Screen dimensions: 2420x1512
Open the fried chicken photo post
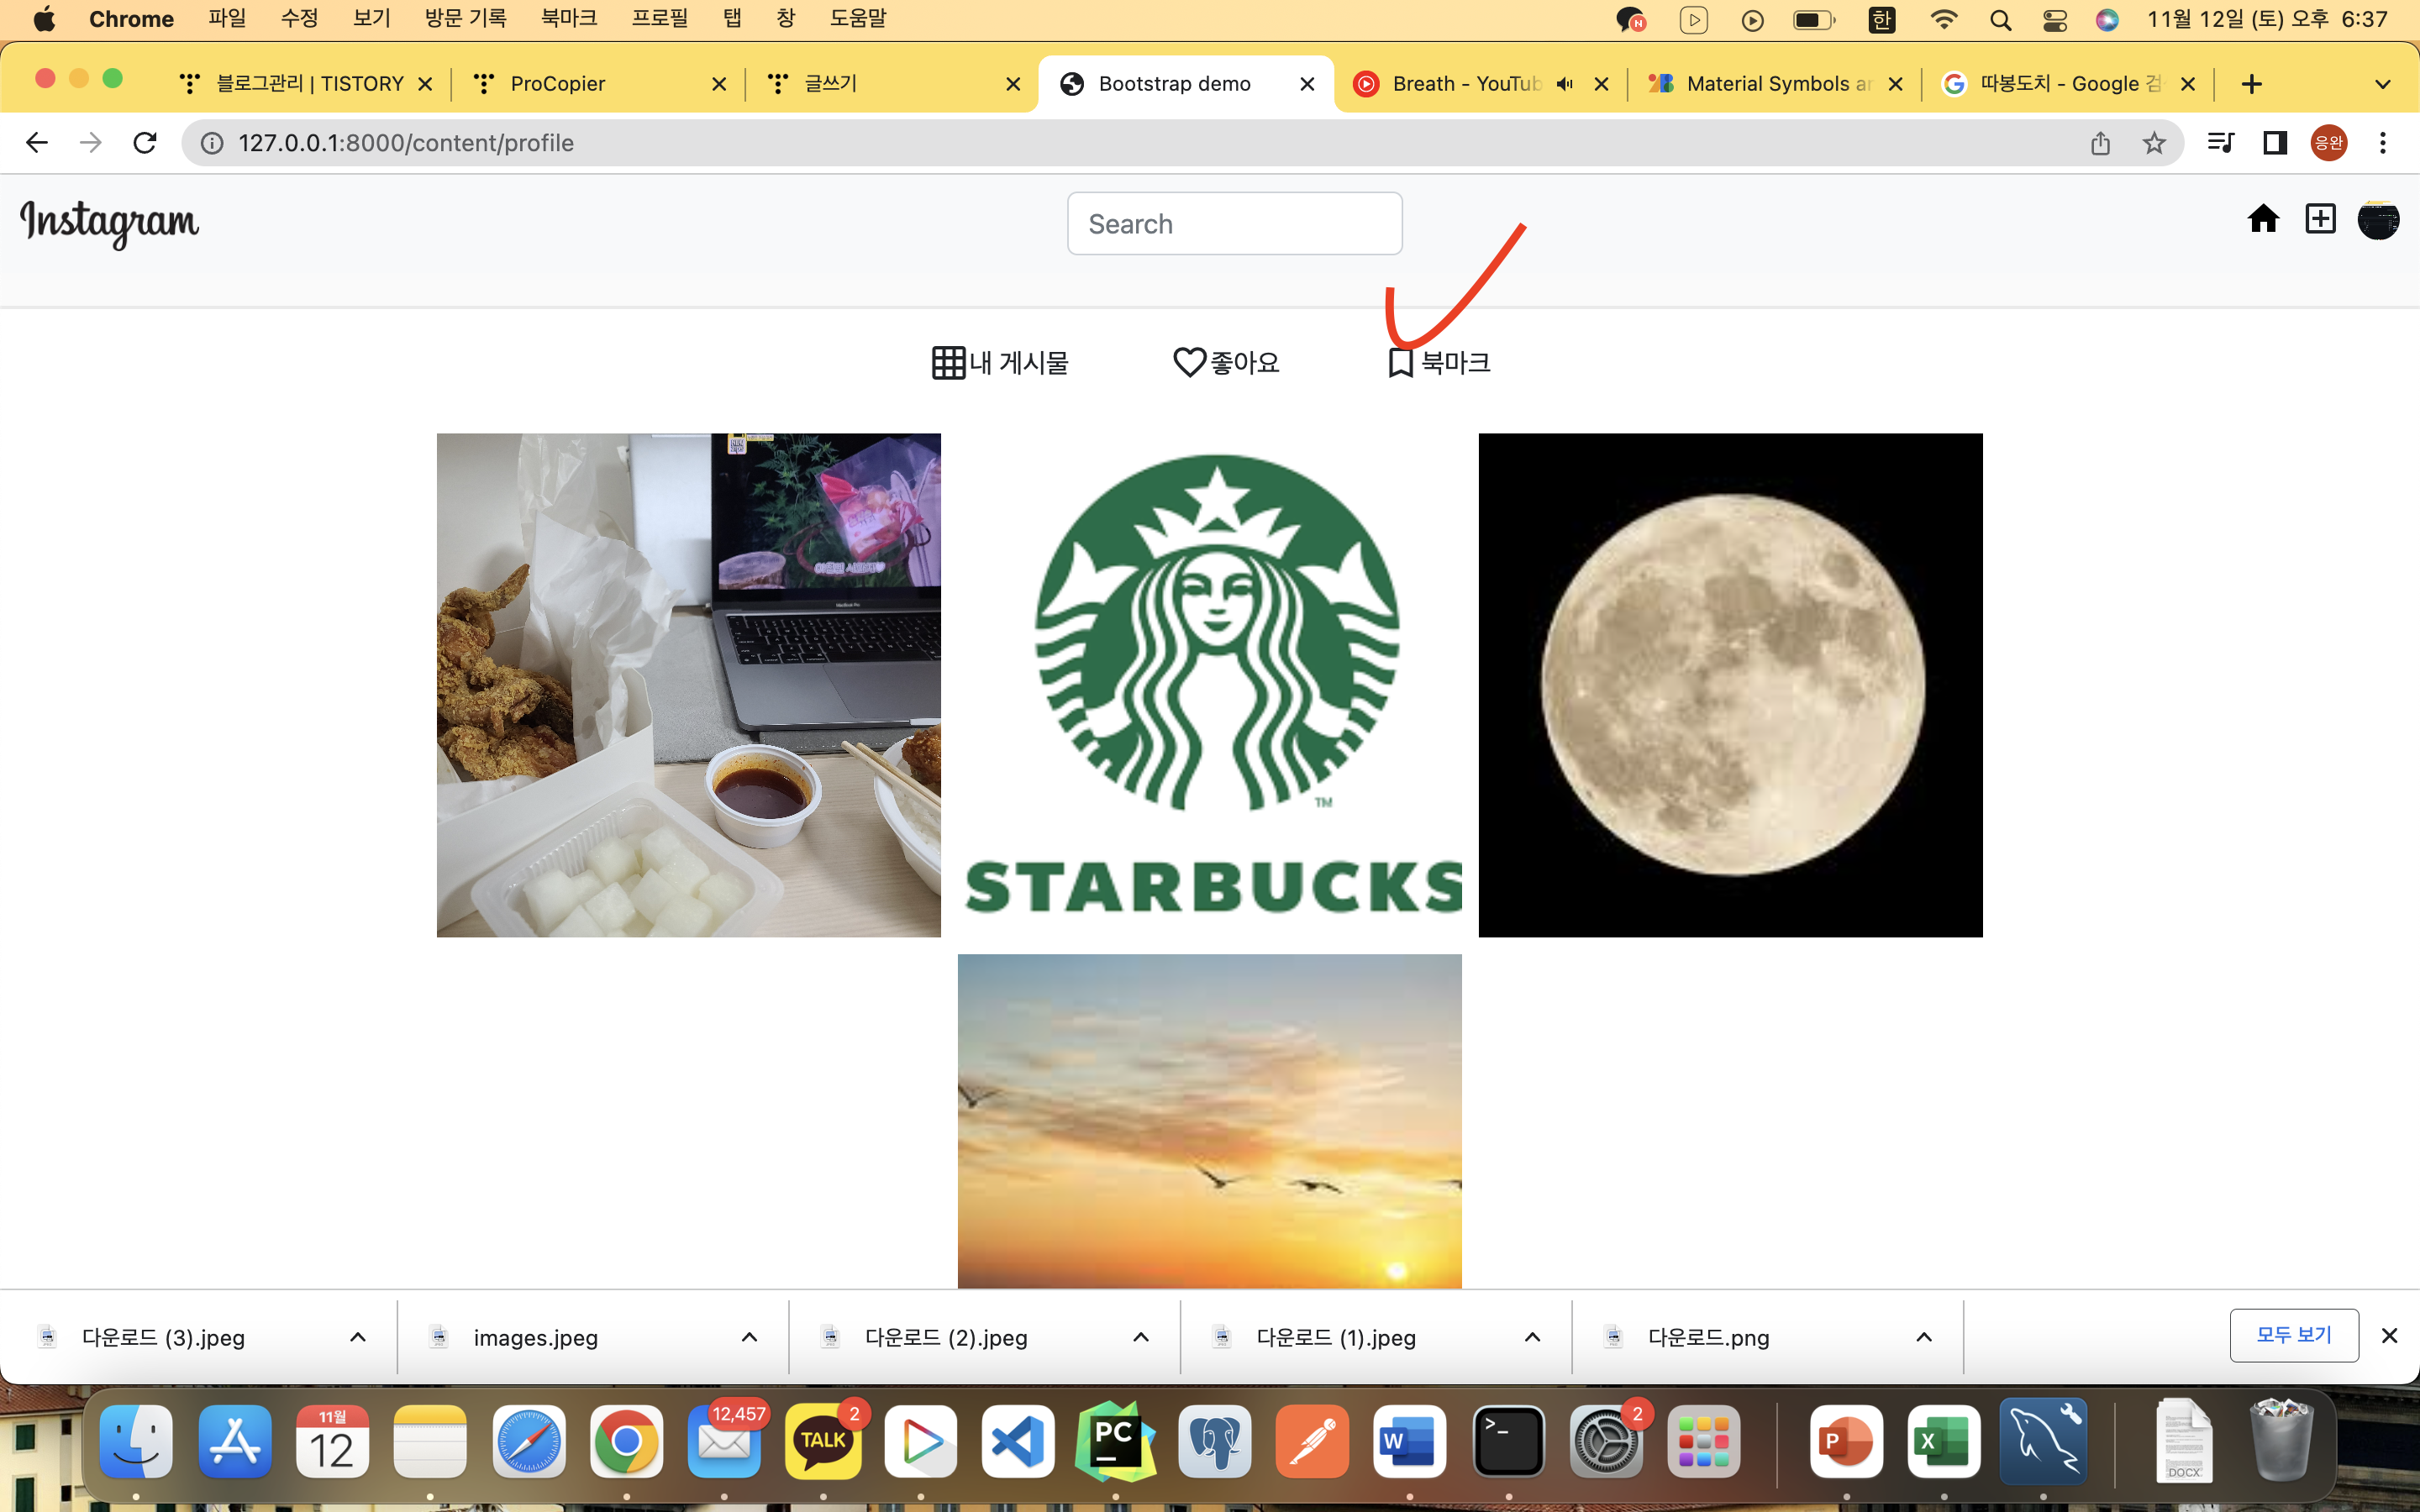coord(688,685)
